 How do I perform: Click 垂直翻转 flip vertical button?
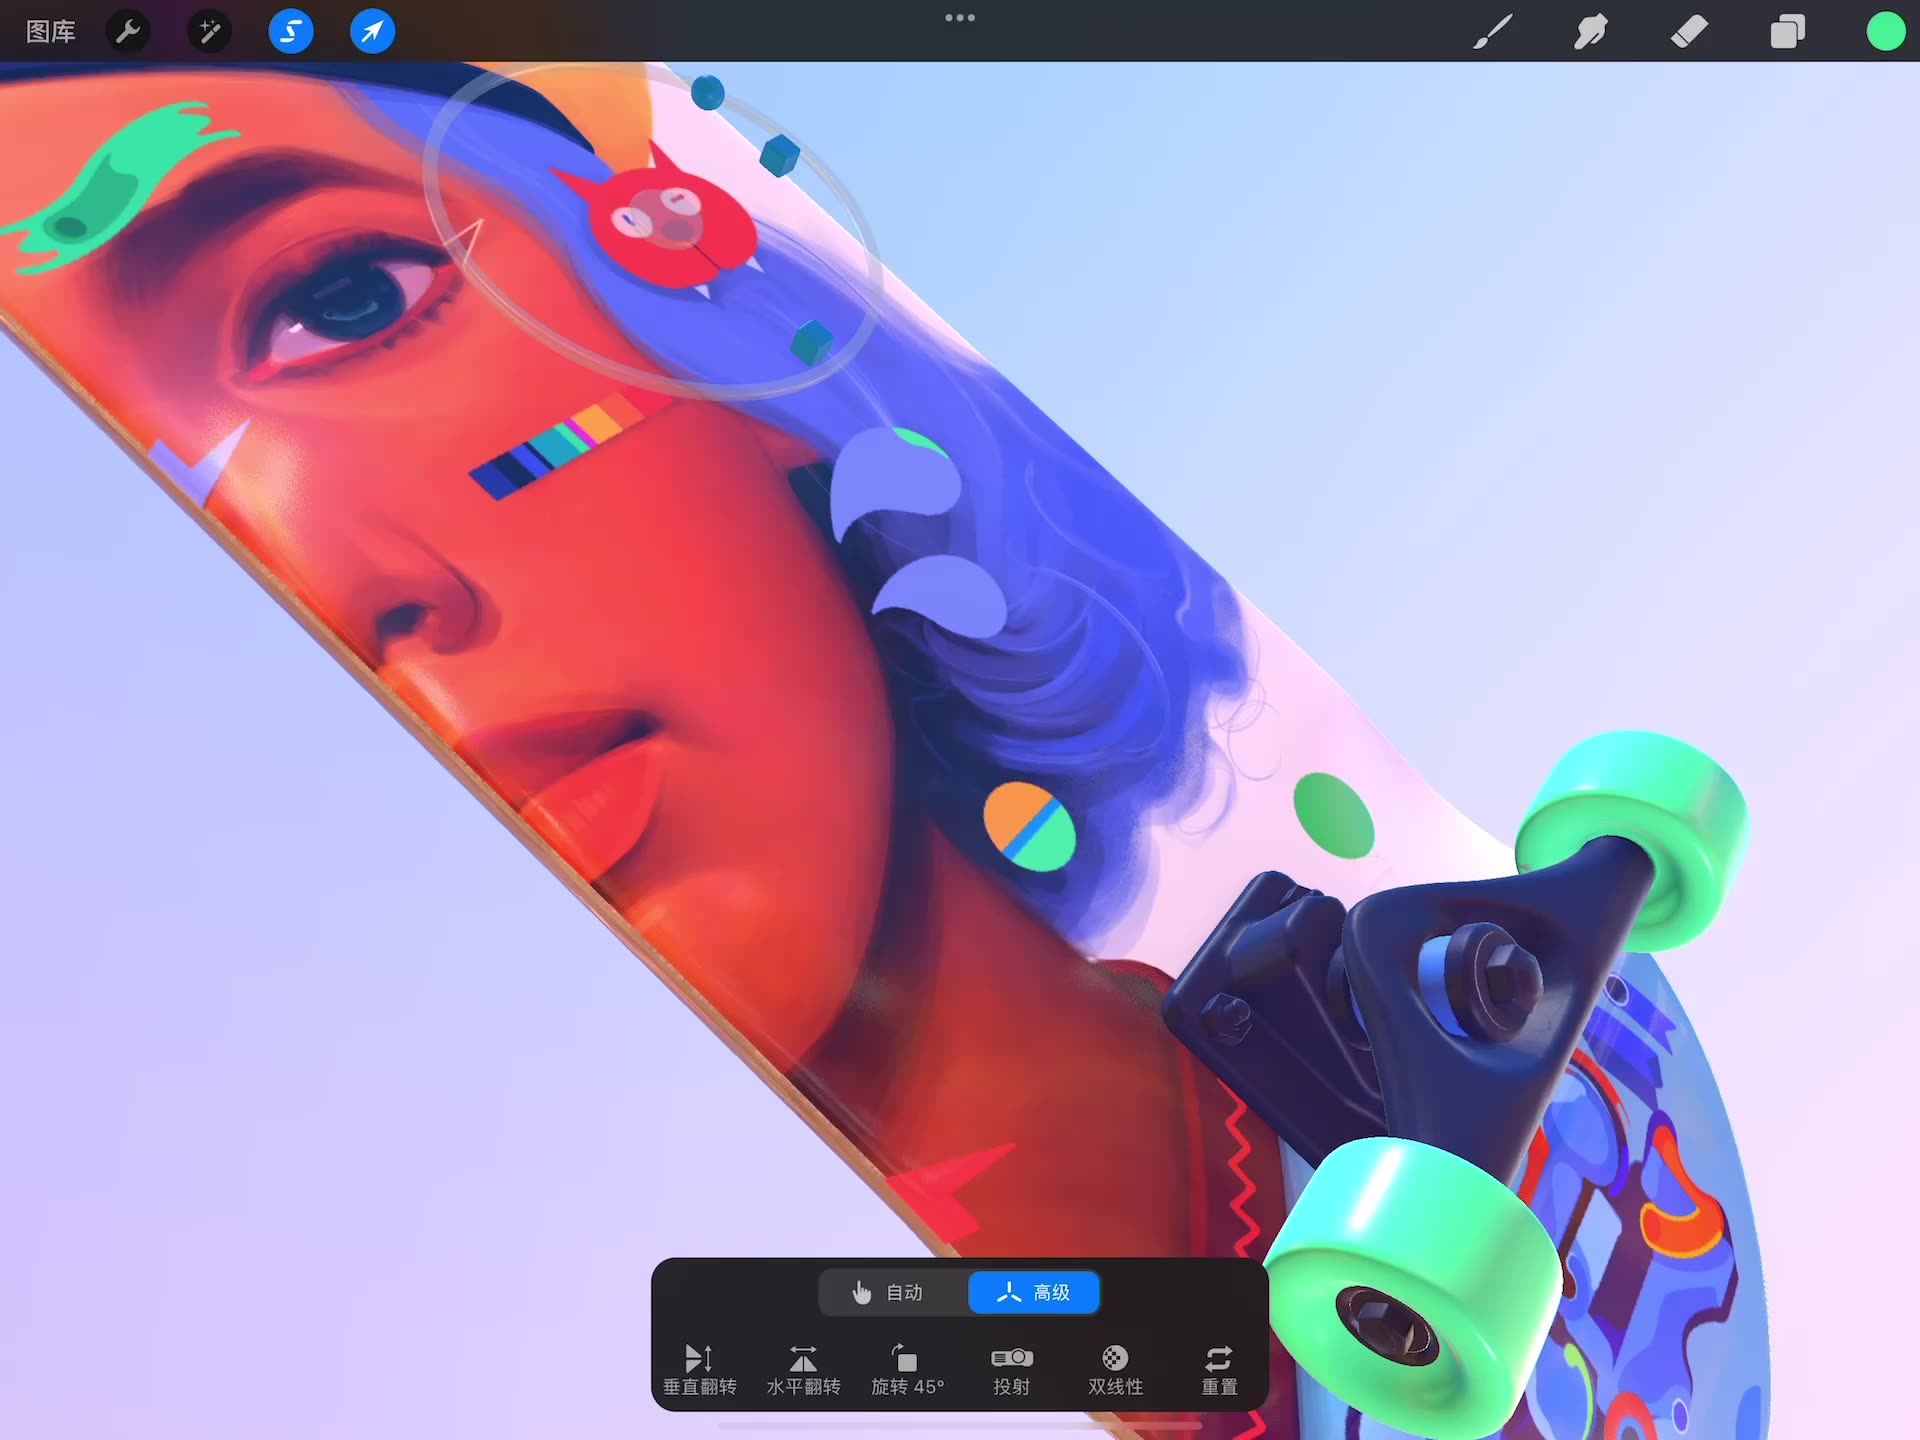(x=700, y=1370)
